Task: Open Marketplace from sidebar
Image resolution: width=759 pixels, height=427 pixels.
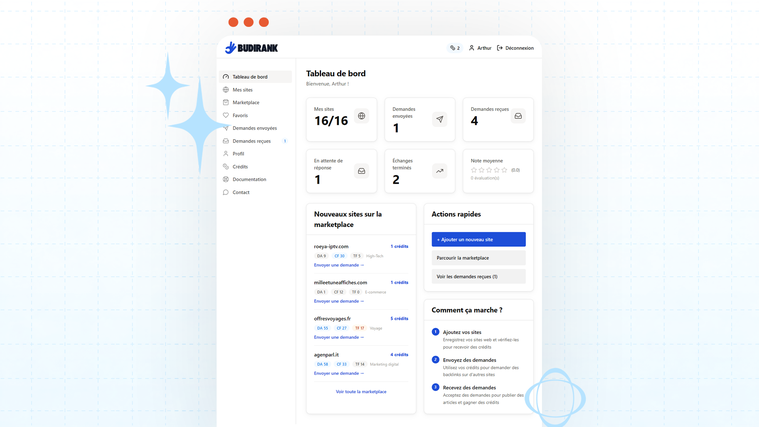Action: click(x=255, y=102)
